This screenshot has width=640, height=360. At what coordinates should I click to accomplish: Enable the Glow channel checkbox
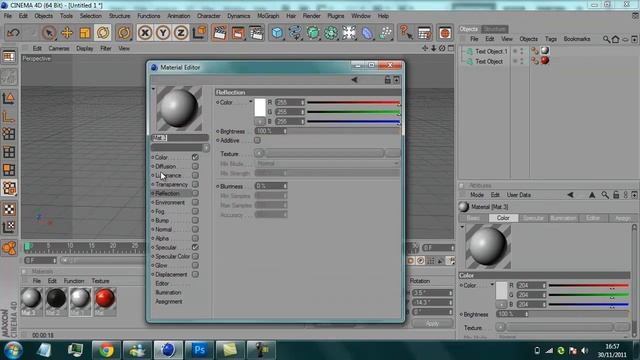point(195,265)
